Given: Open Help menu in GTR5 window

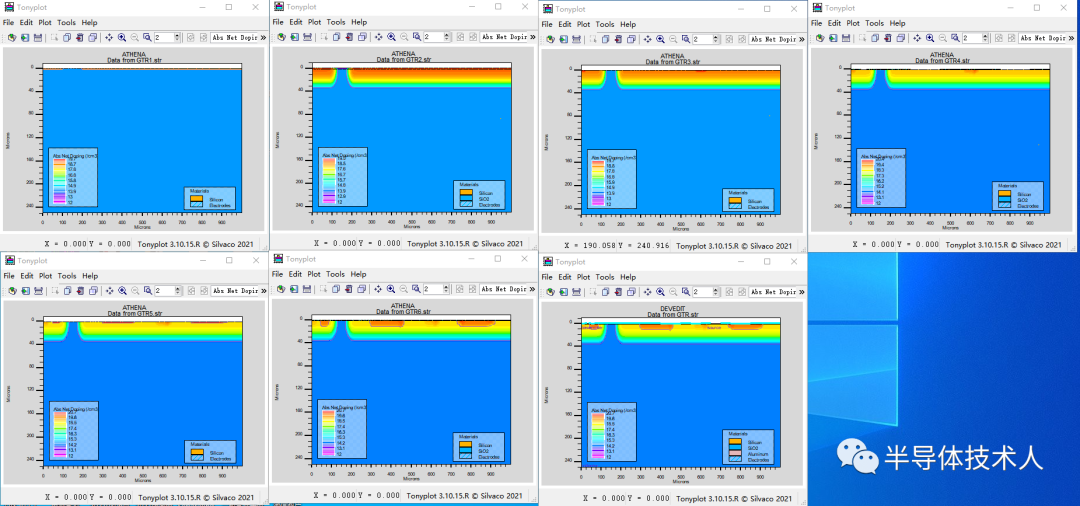Looking at the screenshot, I should [x=90, y=276].
